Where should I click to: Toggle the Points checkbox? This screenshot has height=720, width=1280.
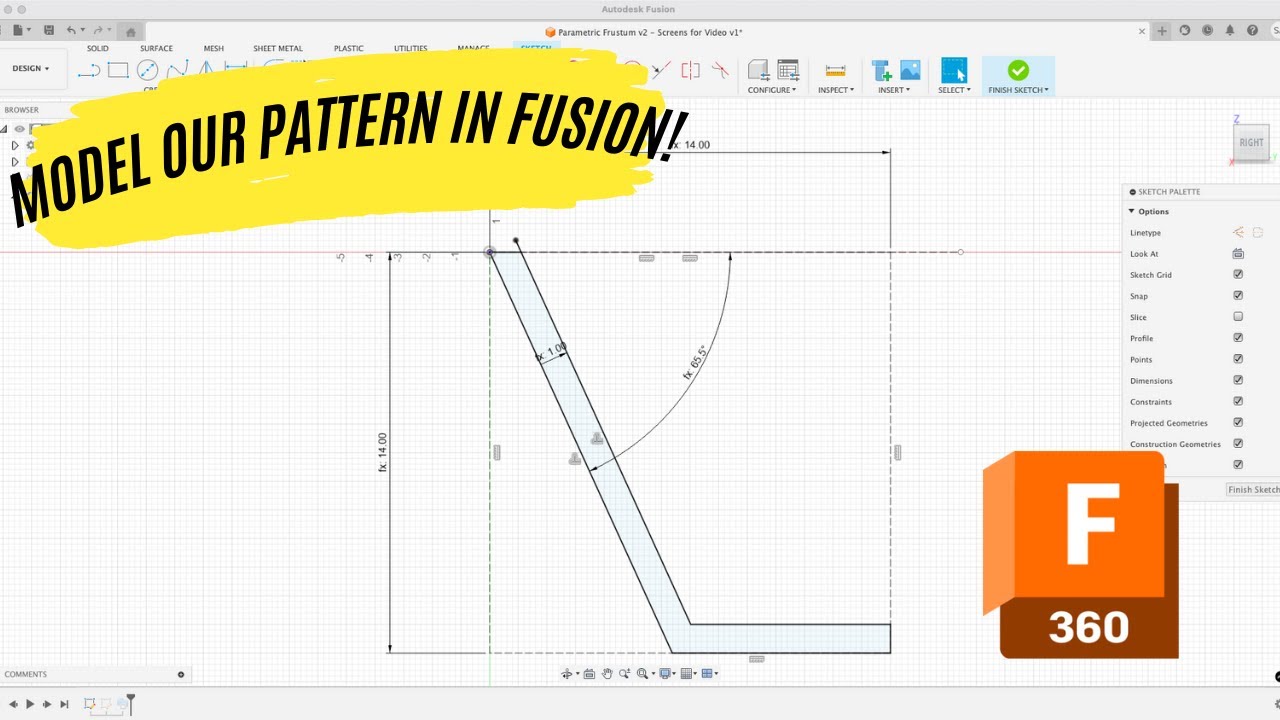tap(1238, 359)
